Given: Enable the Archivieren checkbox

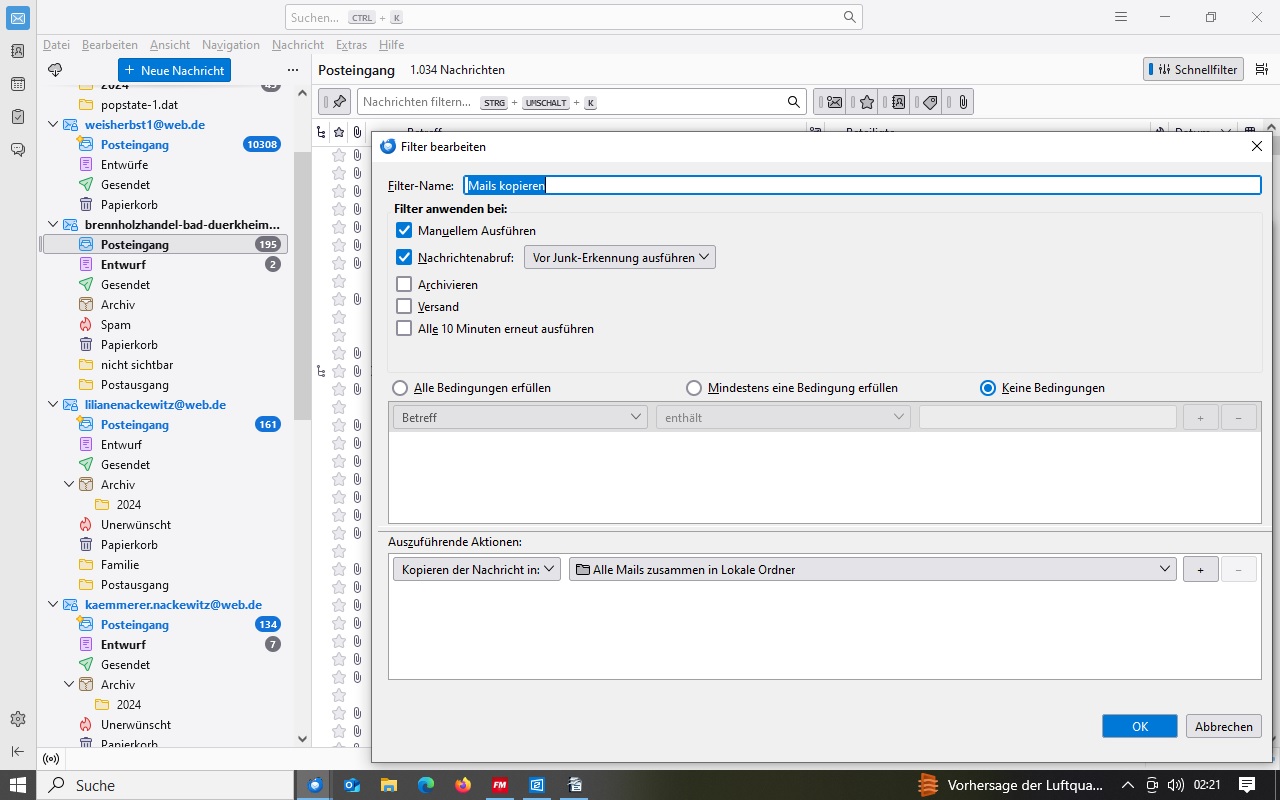Looking at the screenshot, I should (404, 285).
